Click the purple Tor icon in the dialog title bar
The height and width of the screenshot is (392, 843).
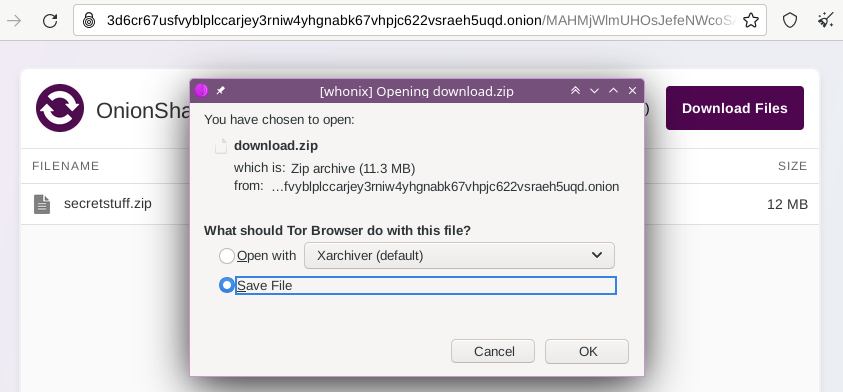pos(202,91)
